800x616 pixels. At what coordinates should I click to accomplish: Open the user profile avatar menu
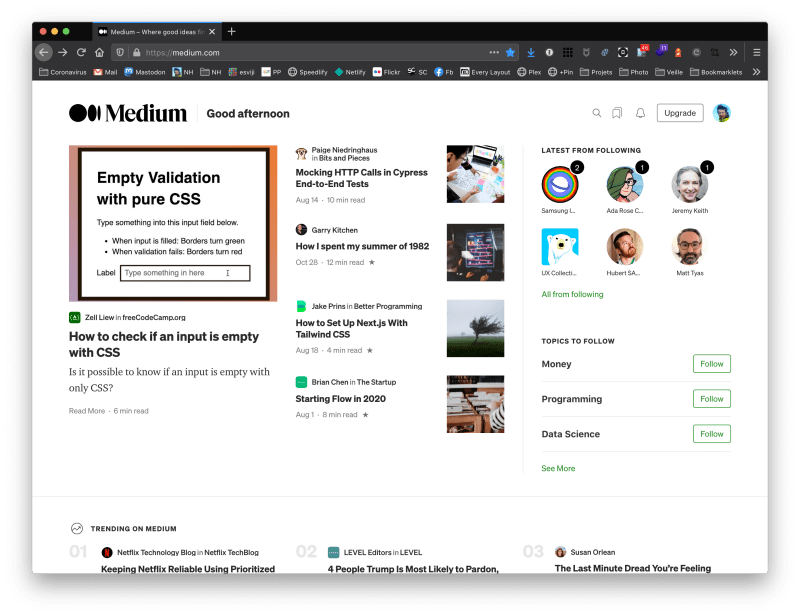pos(721,113)
